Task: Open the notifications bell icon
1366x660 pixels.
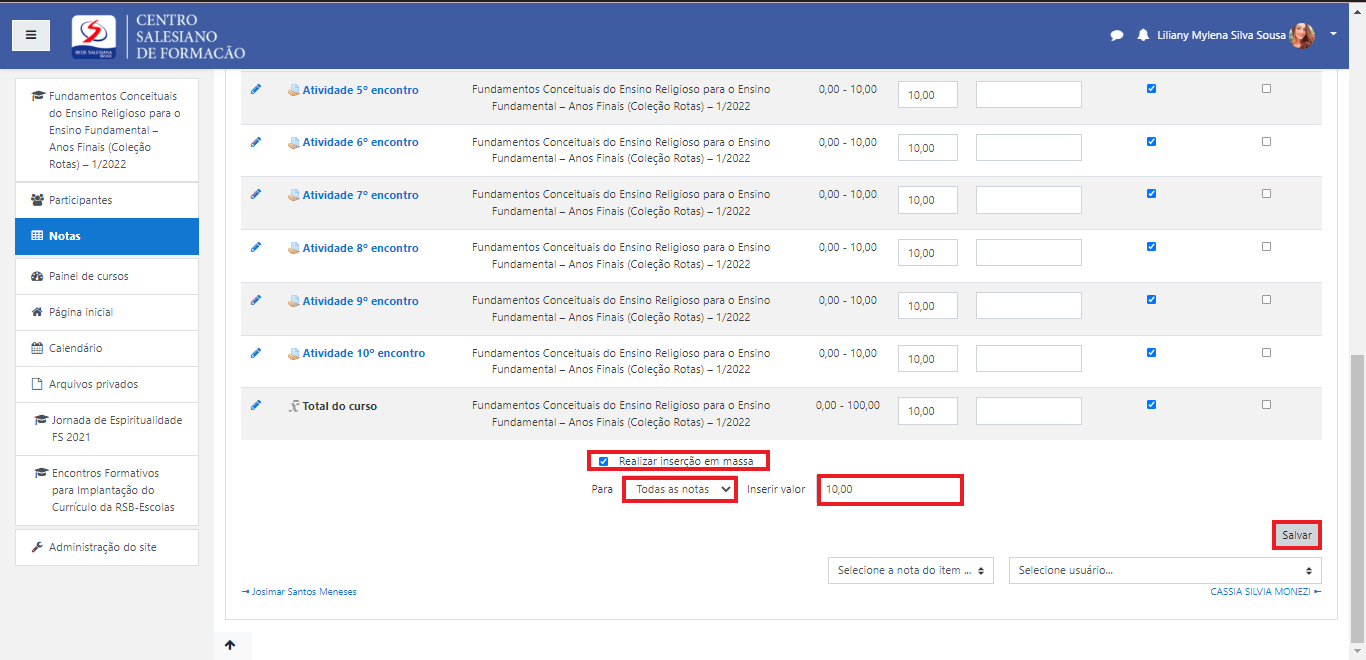Action: point(1143,35)
